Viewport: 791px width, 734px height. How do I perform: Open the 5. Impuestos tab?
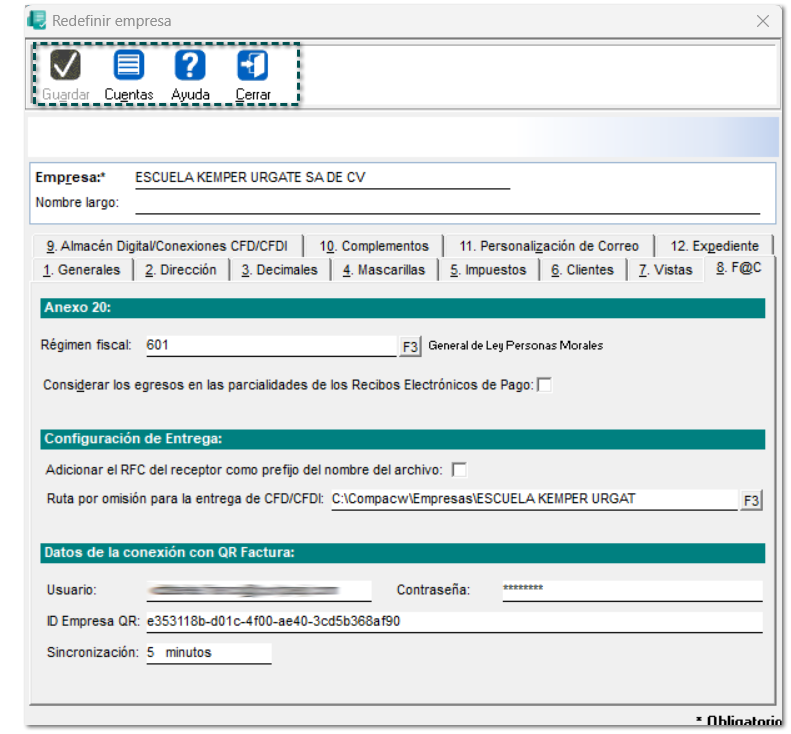487,270
